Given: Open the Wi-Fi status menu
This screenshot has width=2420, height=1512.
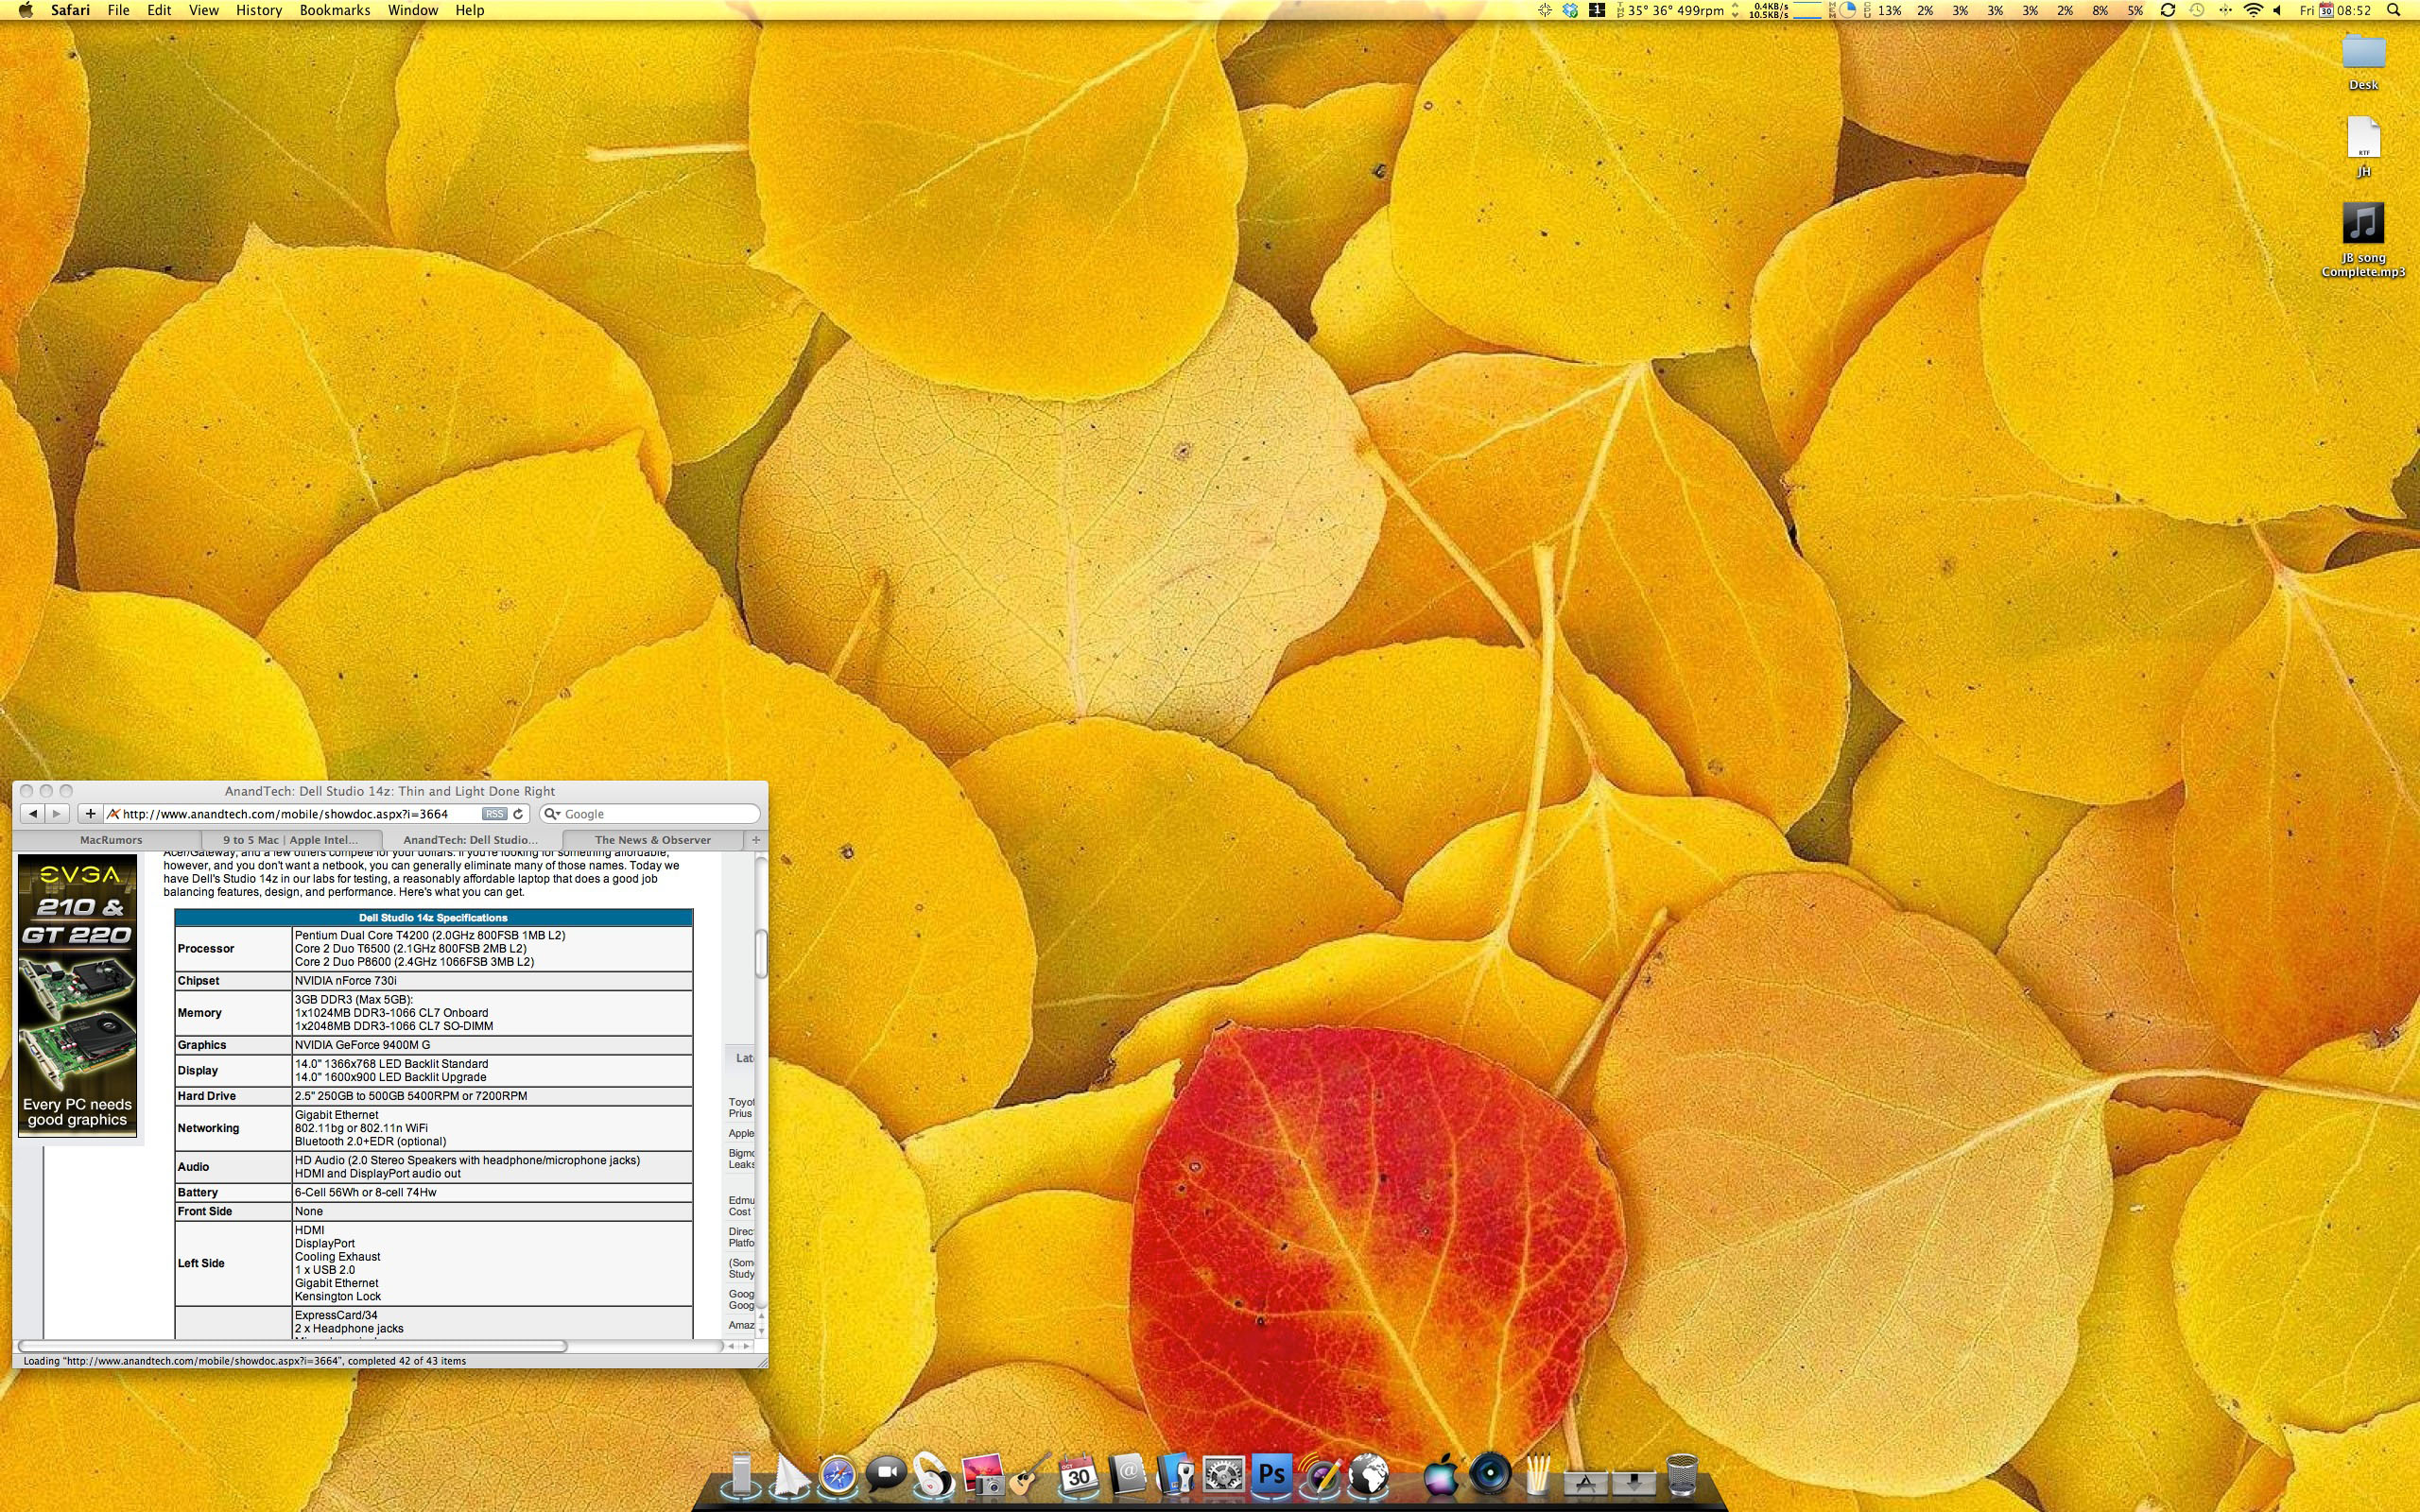Looking at the screenshot, I should 2252,10.
